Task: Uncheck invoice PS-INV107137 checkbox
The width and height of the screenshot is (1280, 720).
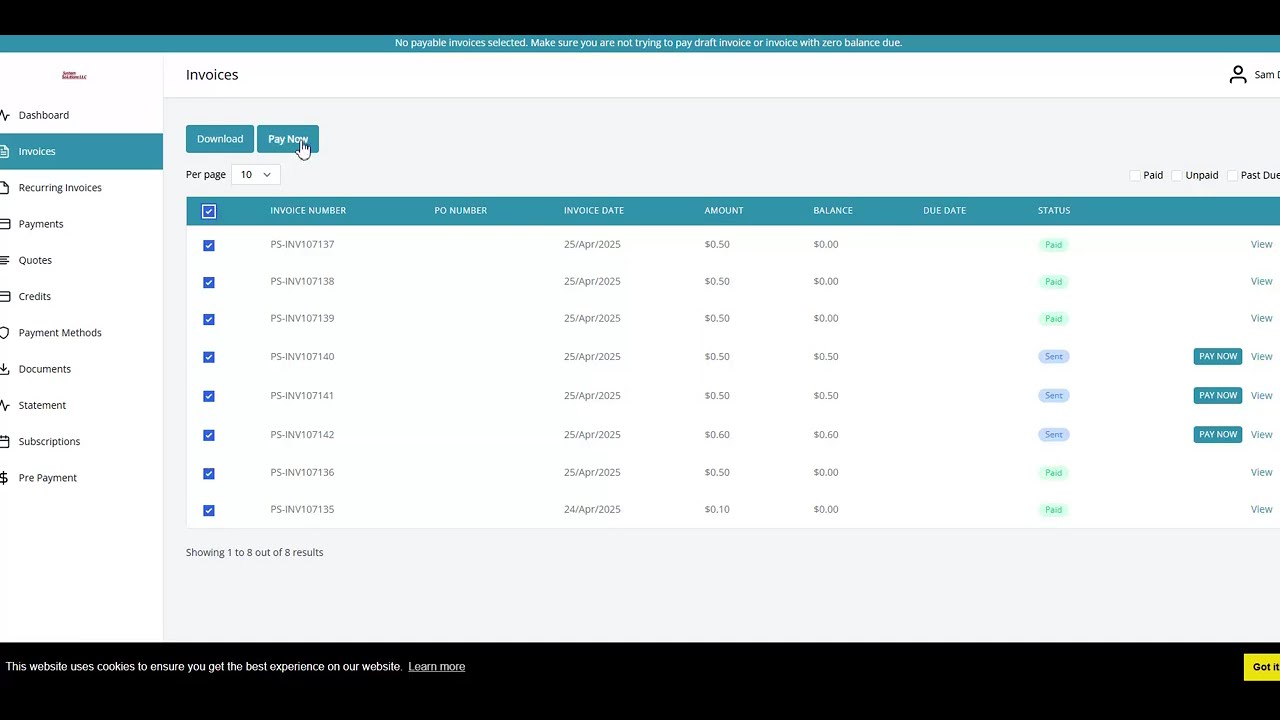Action: click(x=209, y=245)
